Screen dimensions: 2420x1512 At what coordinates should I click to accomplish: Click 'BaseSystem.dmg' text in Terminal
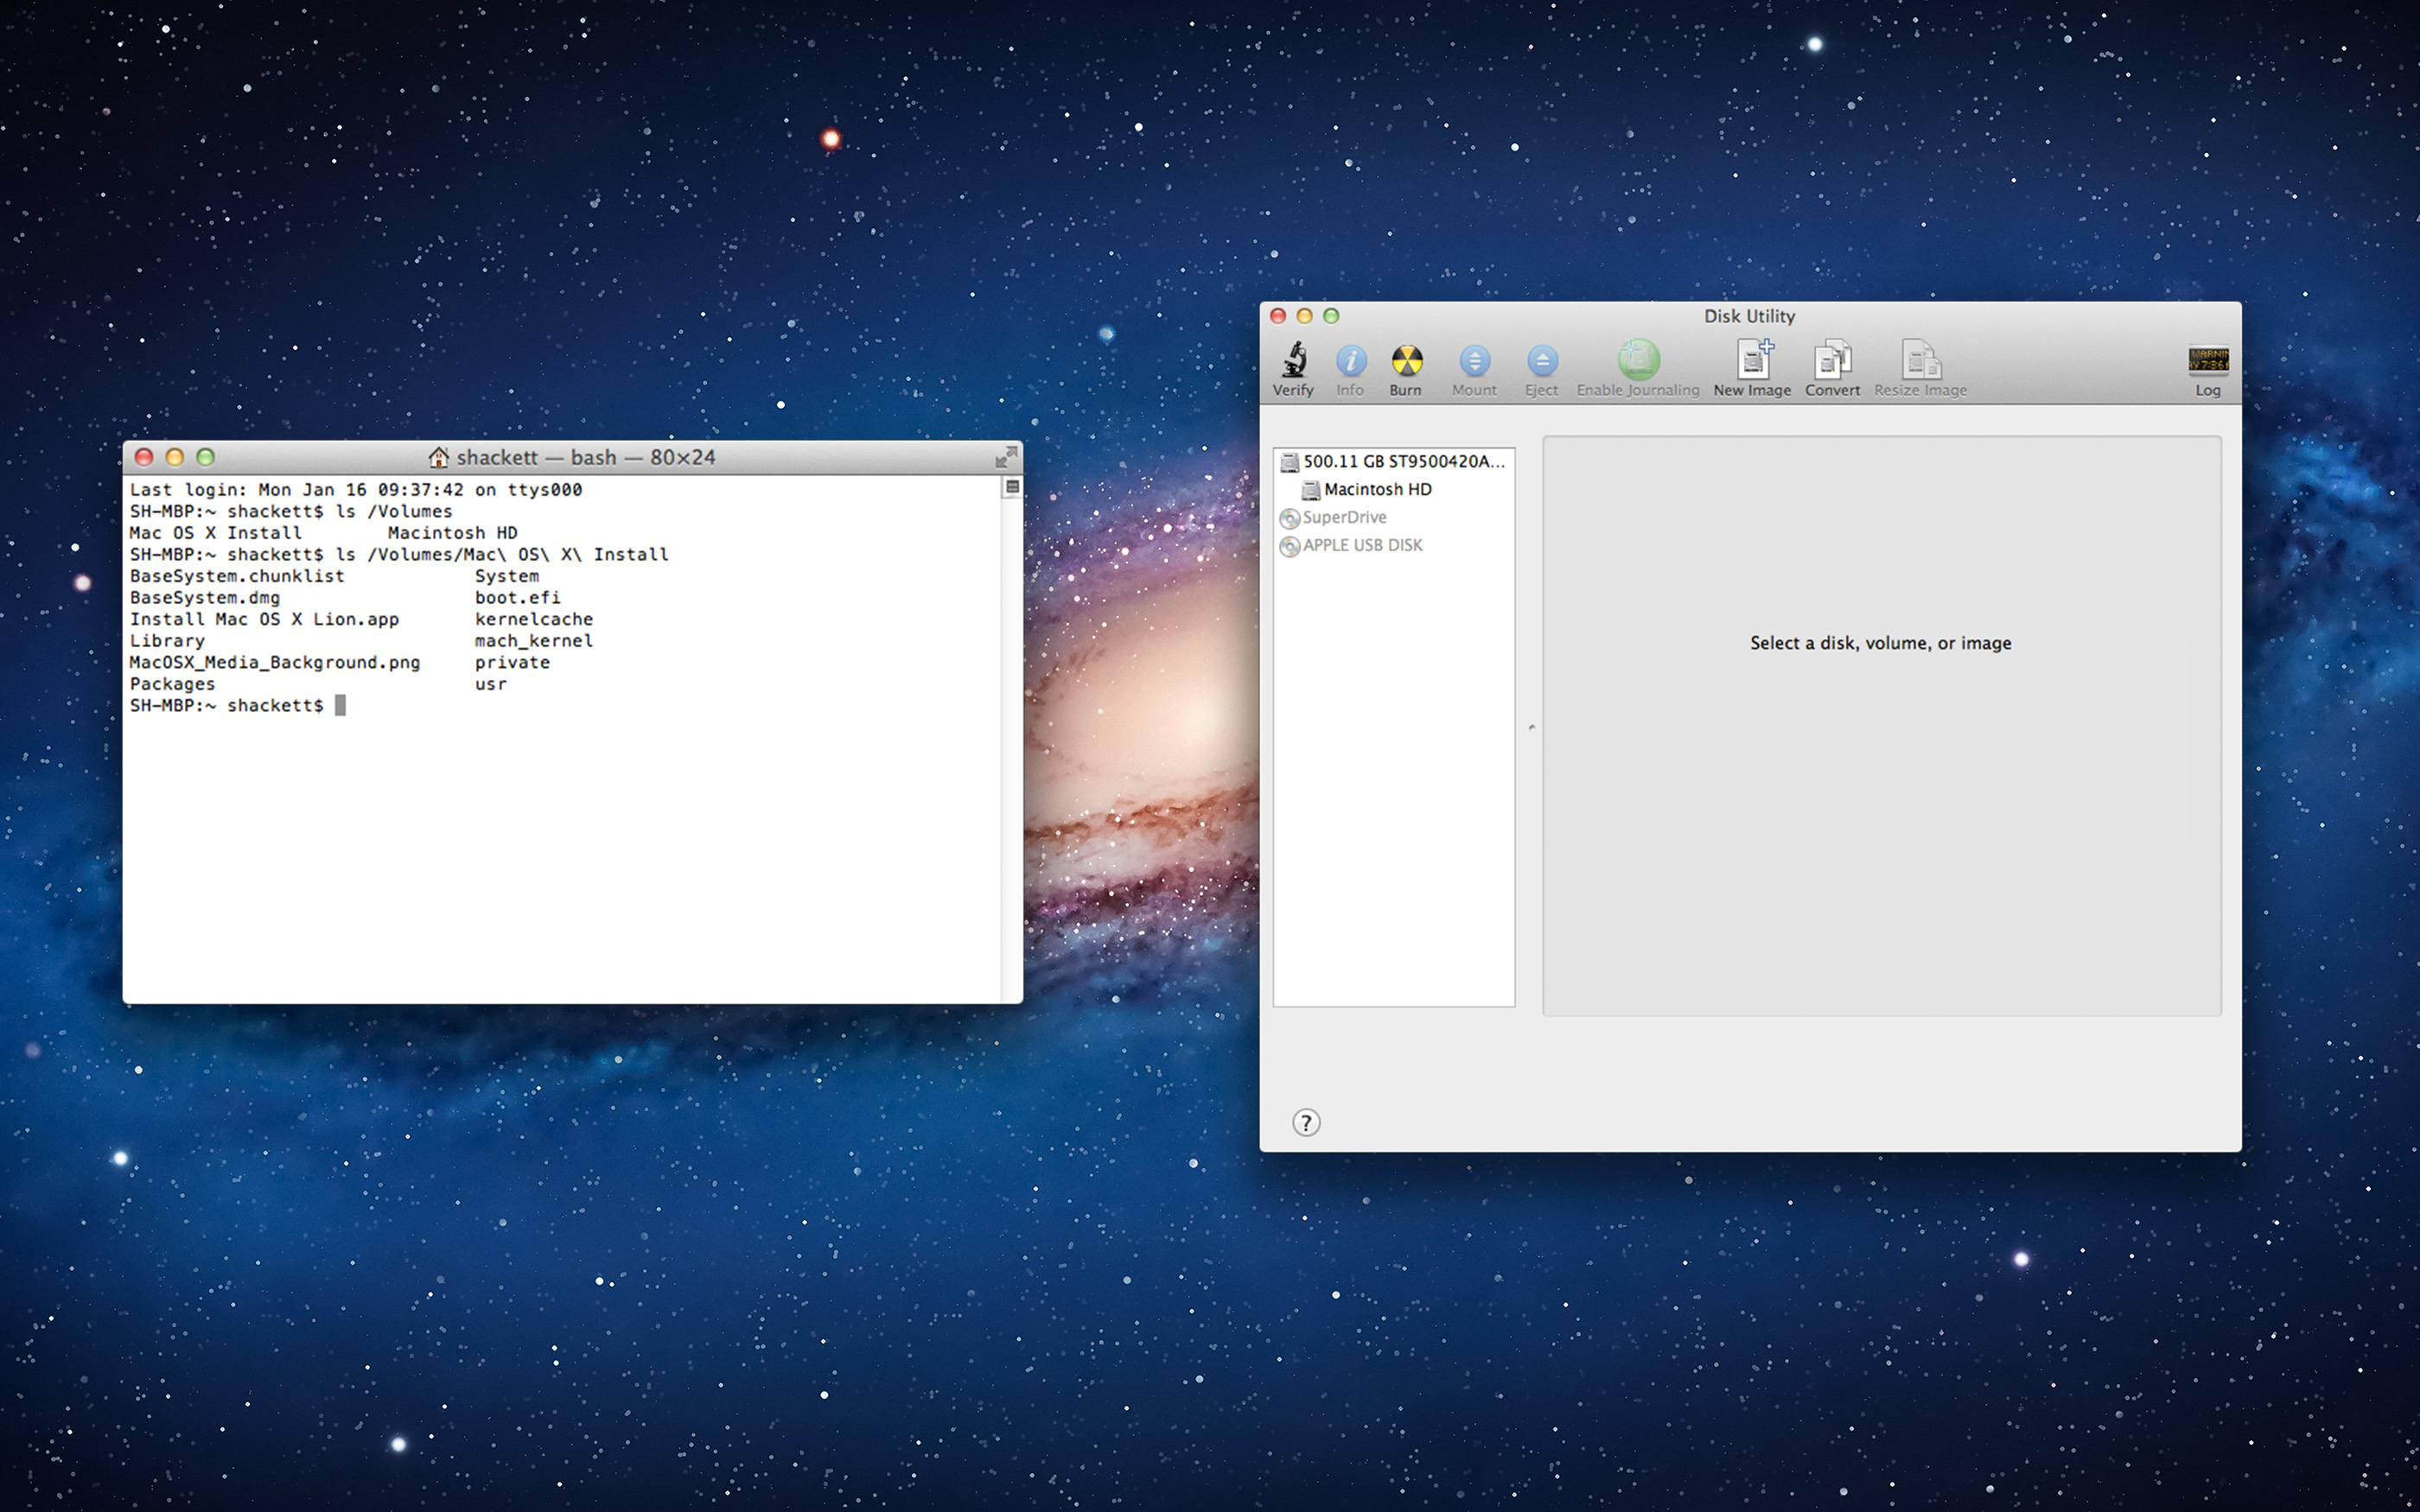205,597
